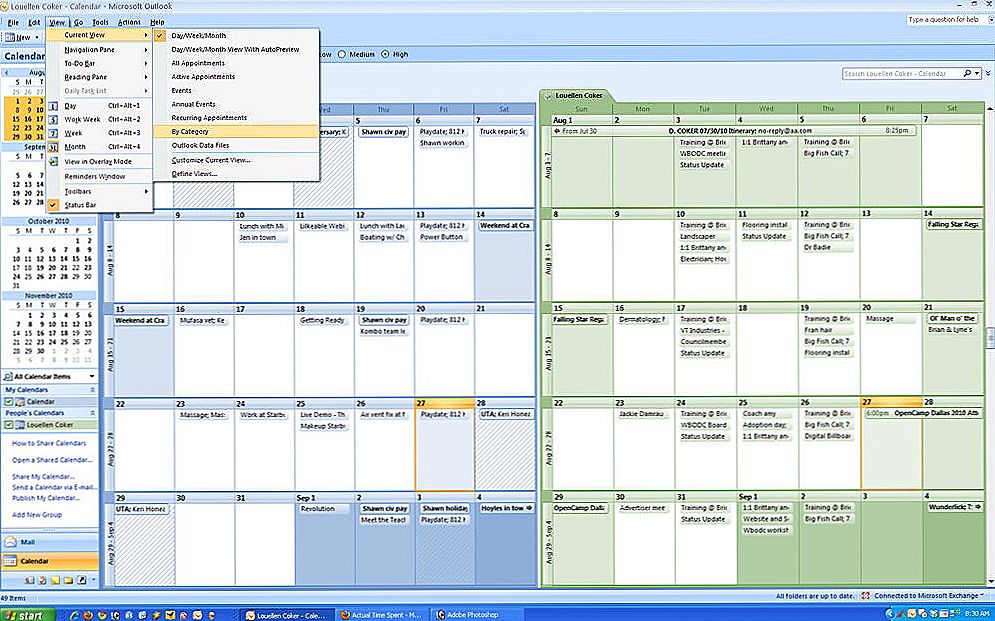Uncheck the Calendar checkbox under My Calendars
The image size is (995, 621).
(9, 402)
